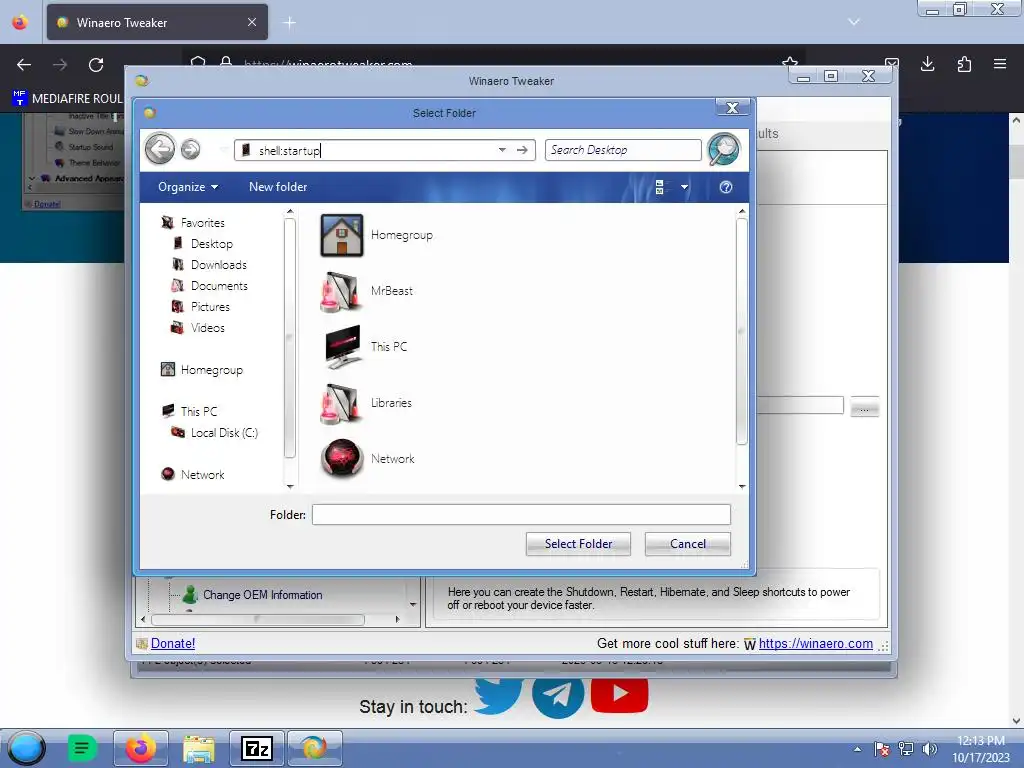
Task: Open a new Firefox tab
Action: [x=289, y=23]
